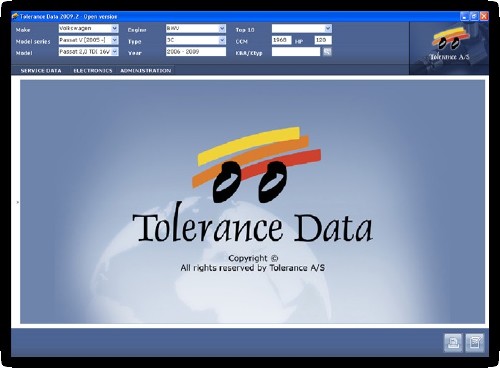500x368 pixels.
Task: Click the title bar application icon
Action: point(15,16)
